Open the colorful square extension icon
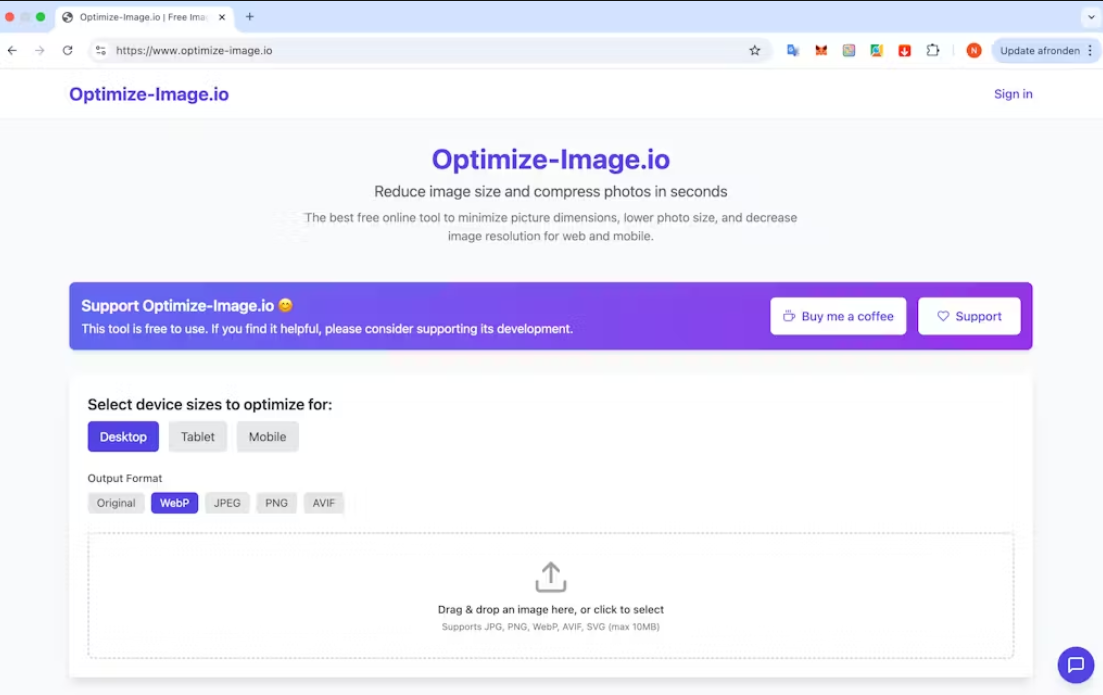The height and width of the screenshot is (695, 1103). [x=849, y=51]
